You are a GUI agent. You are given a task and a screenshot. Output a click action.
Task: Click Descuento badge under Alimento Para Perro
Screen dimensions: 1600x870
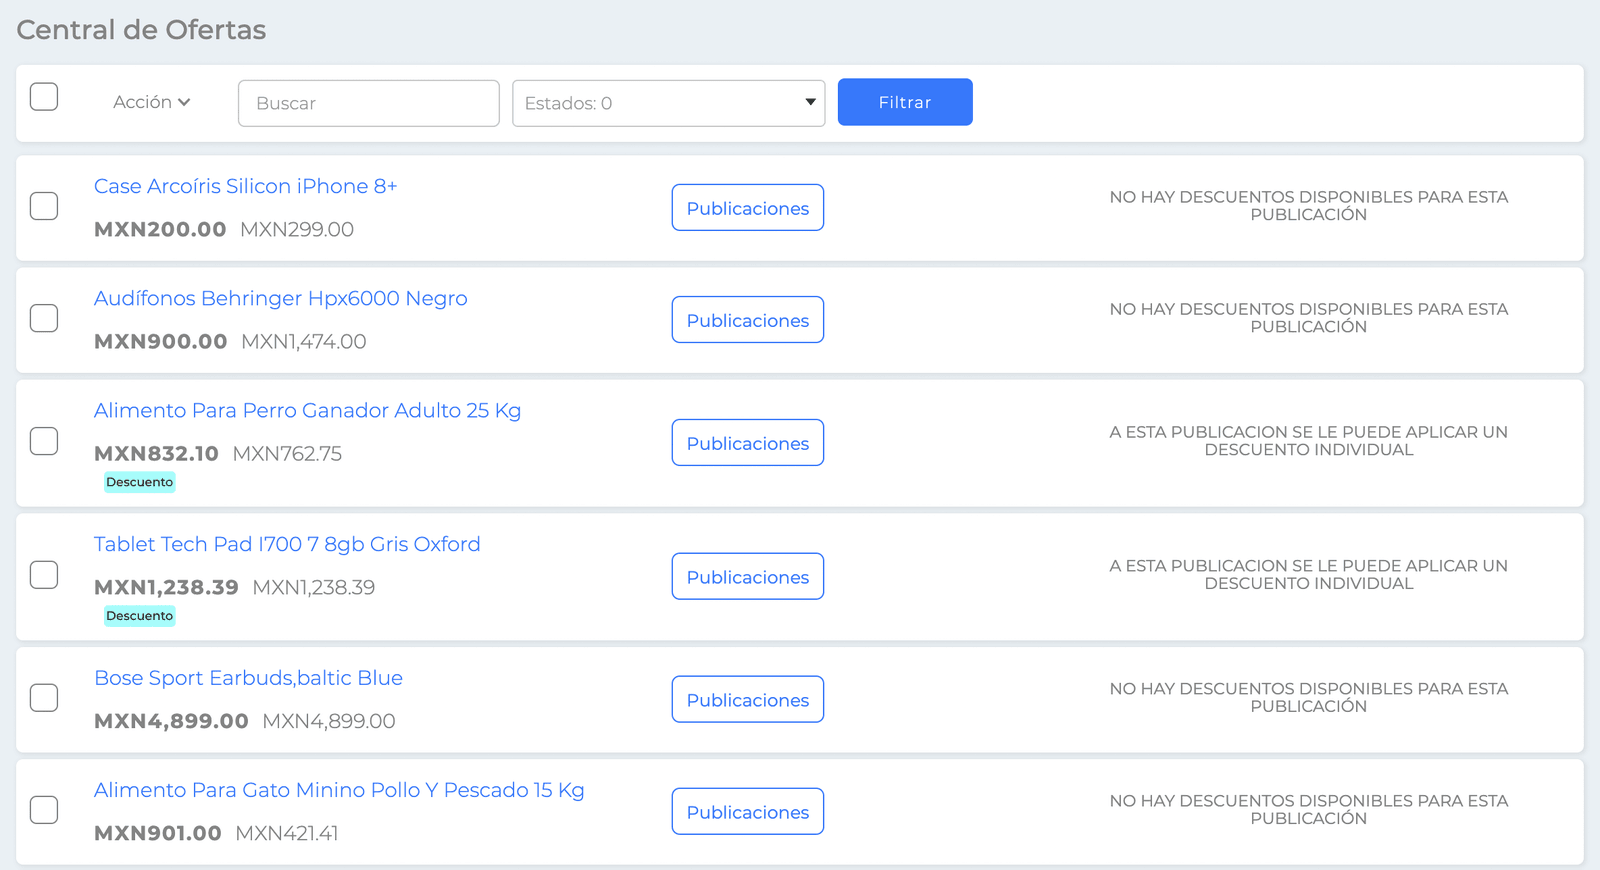pos(140,482)
